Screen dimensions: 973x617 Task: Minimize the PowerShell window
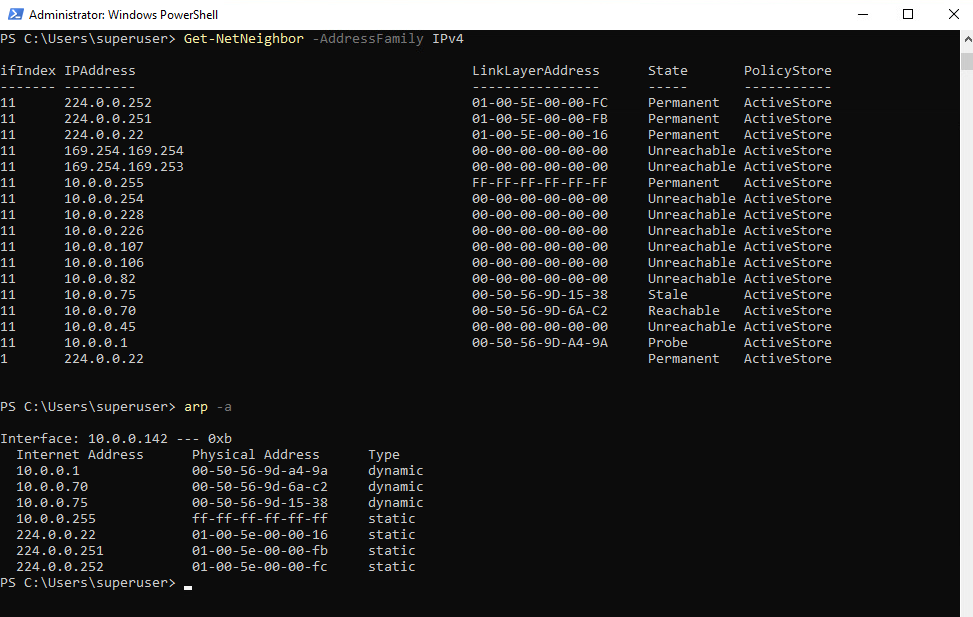(x=863, y=14)
